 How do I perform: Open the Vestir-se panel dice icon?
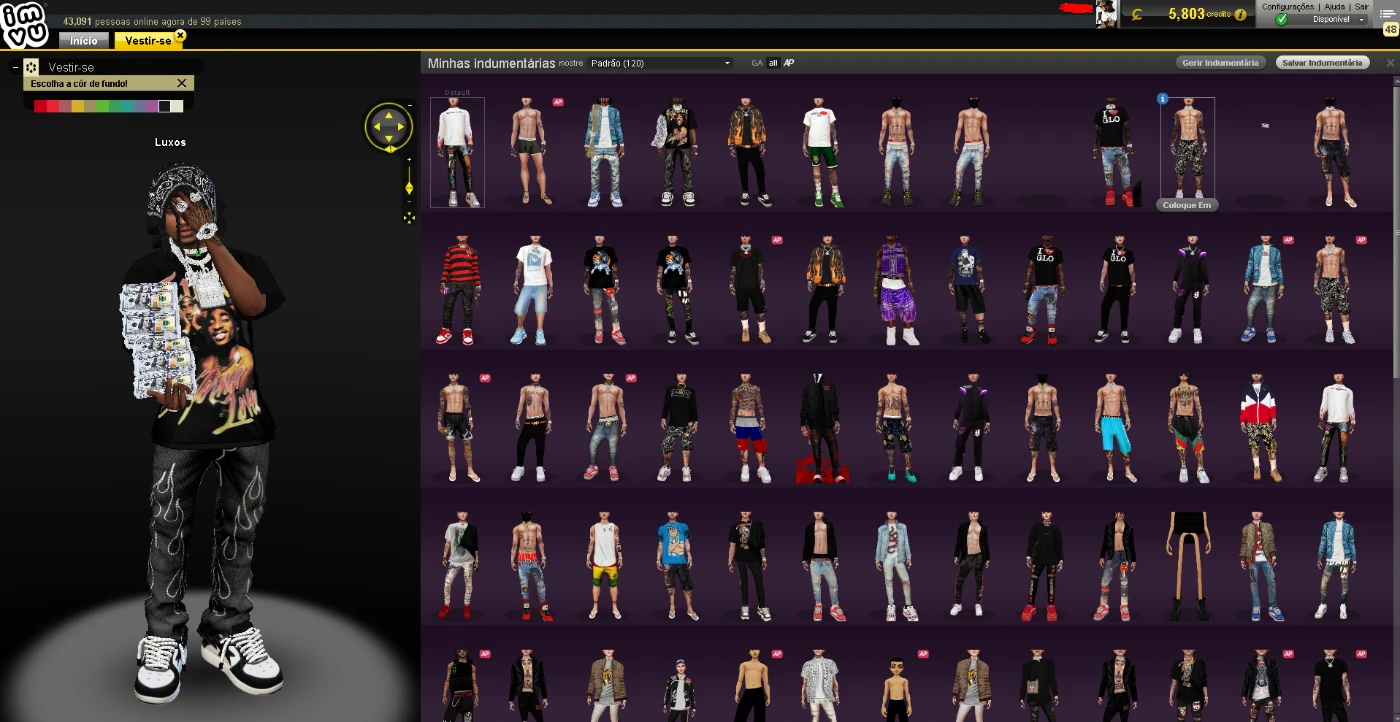(32, 67)
